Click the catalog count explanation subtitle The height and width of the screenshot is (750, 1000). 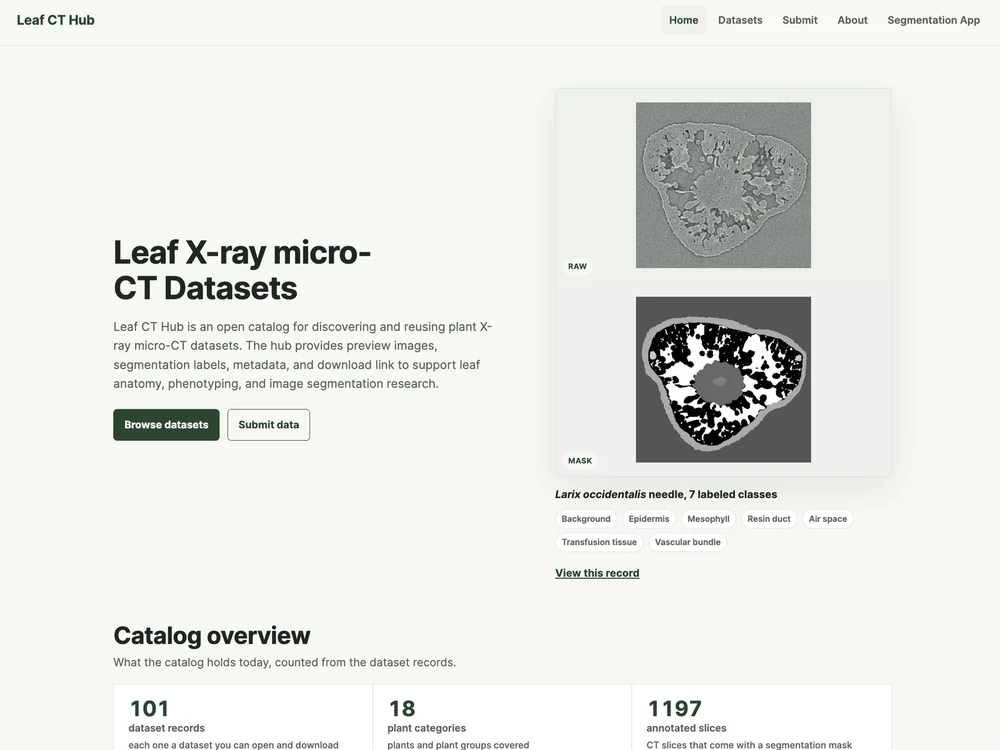click(x=284, y=662)
